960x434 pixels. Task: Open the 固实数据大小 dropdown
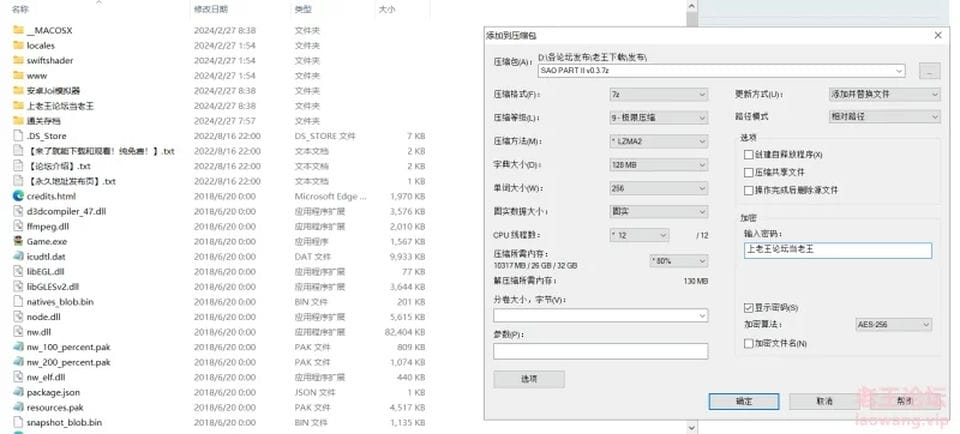pos(659,212)
